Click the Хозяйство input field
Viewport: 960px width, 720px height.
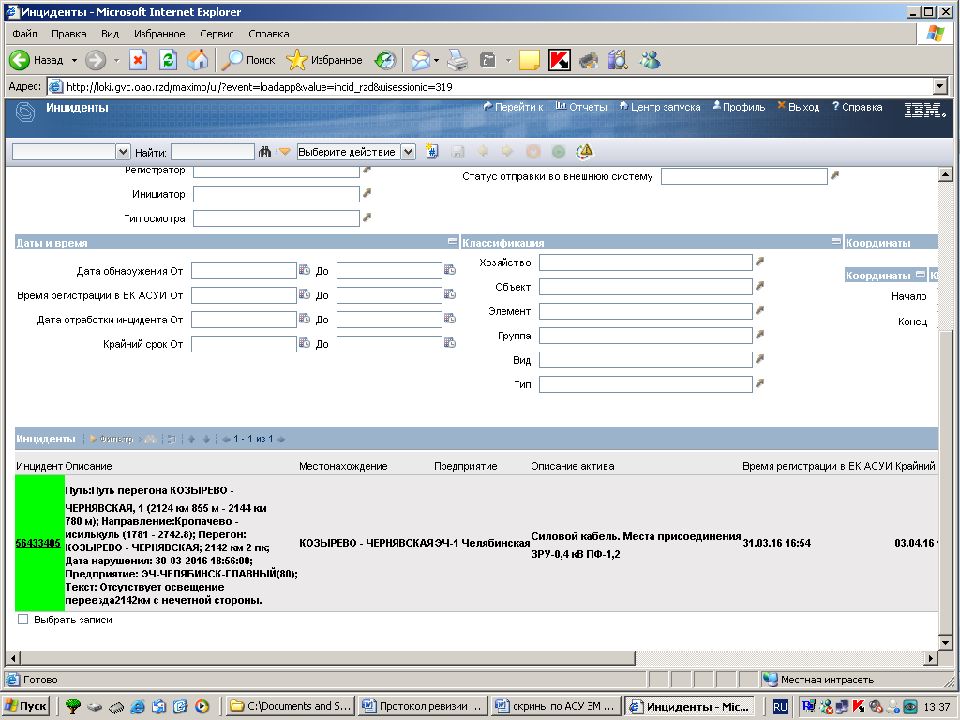[x=645, y=263]
